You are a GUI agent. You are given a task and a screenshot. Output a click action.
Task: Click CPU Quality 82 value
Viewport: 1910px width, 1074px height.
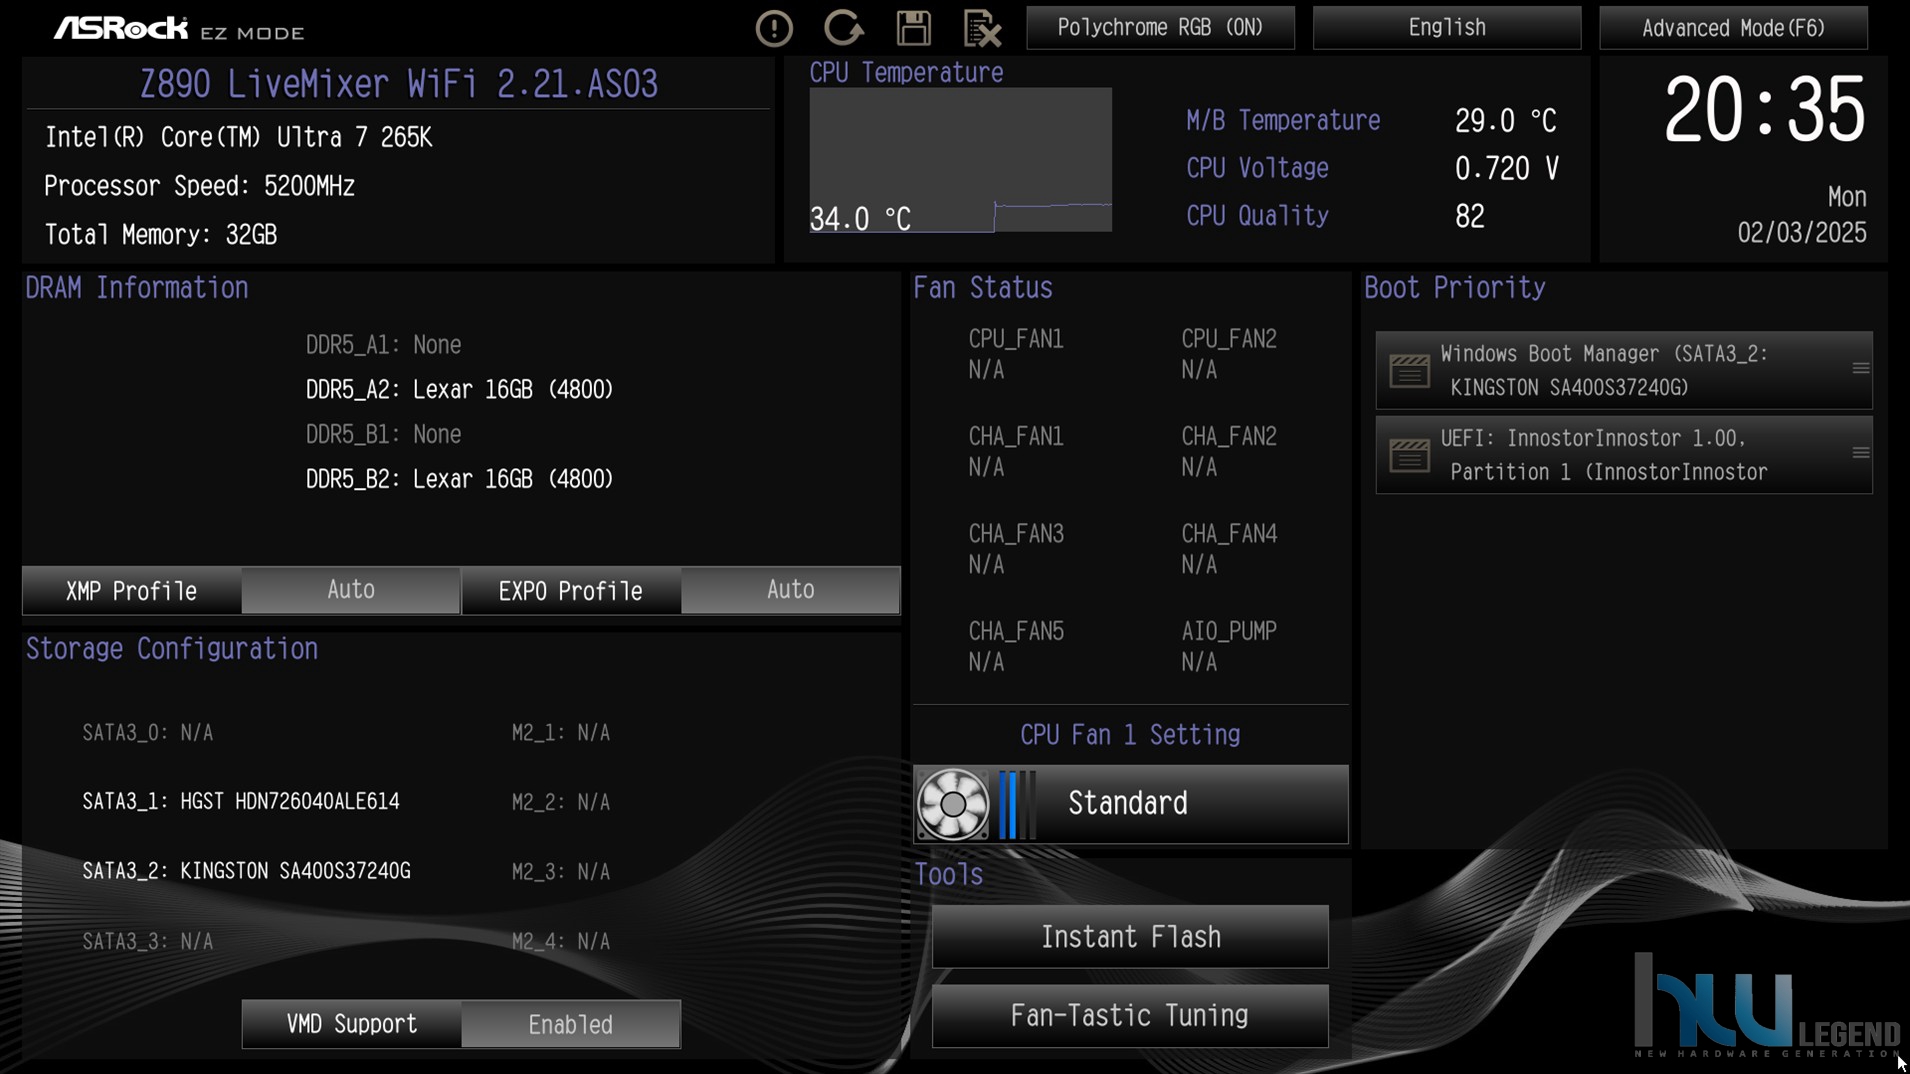point(1469,217)
